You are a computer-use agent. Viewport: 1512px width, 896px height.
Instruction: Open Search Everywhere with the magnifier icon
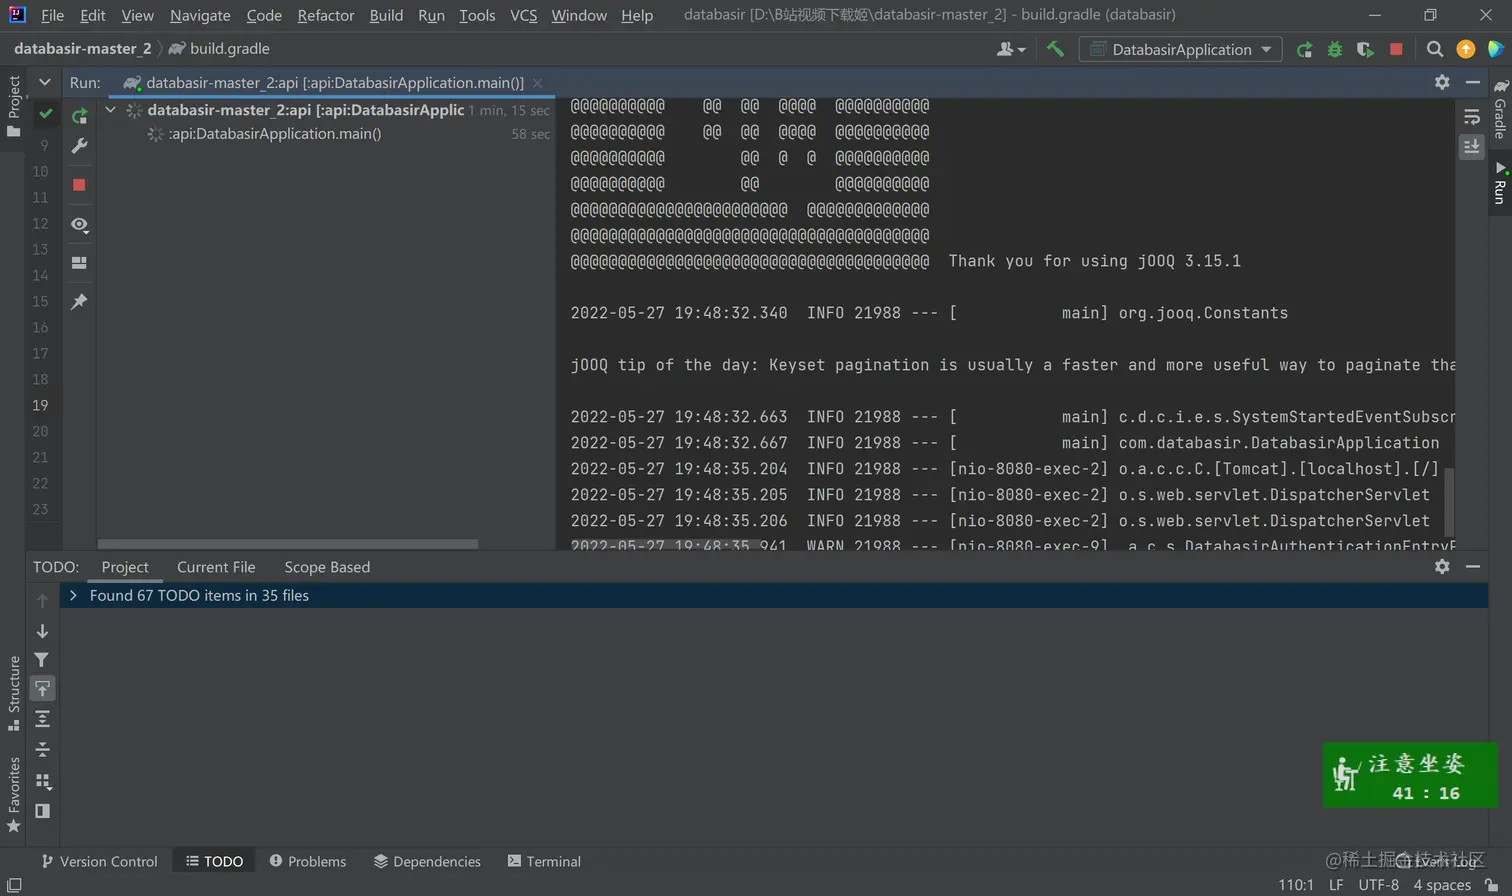pos(1435,49)
